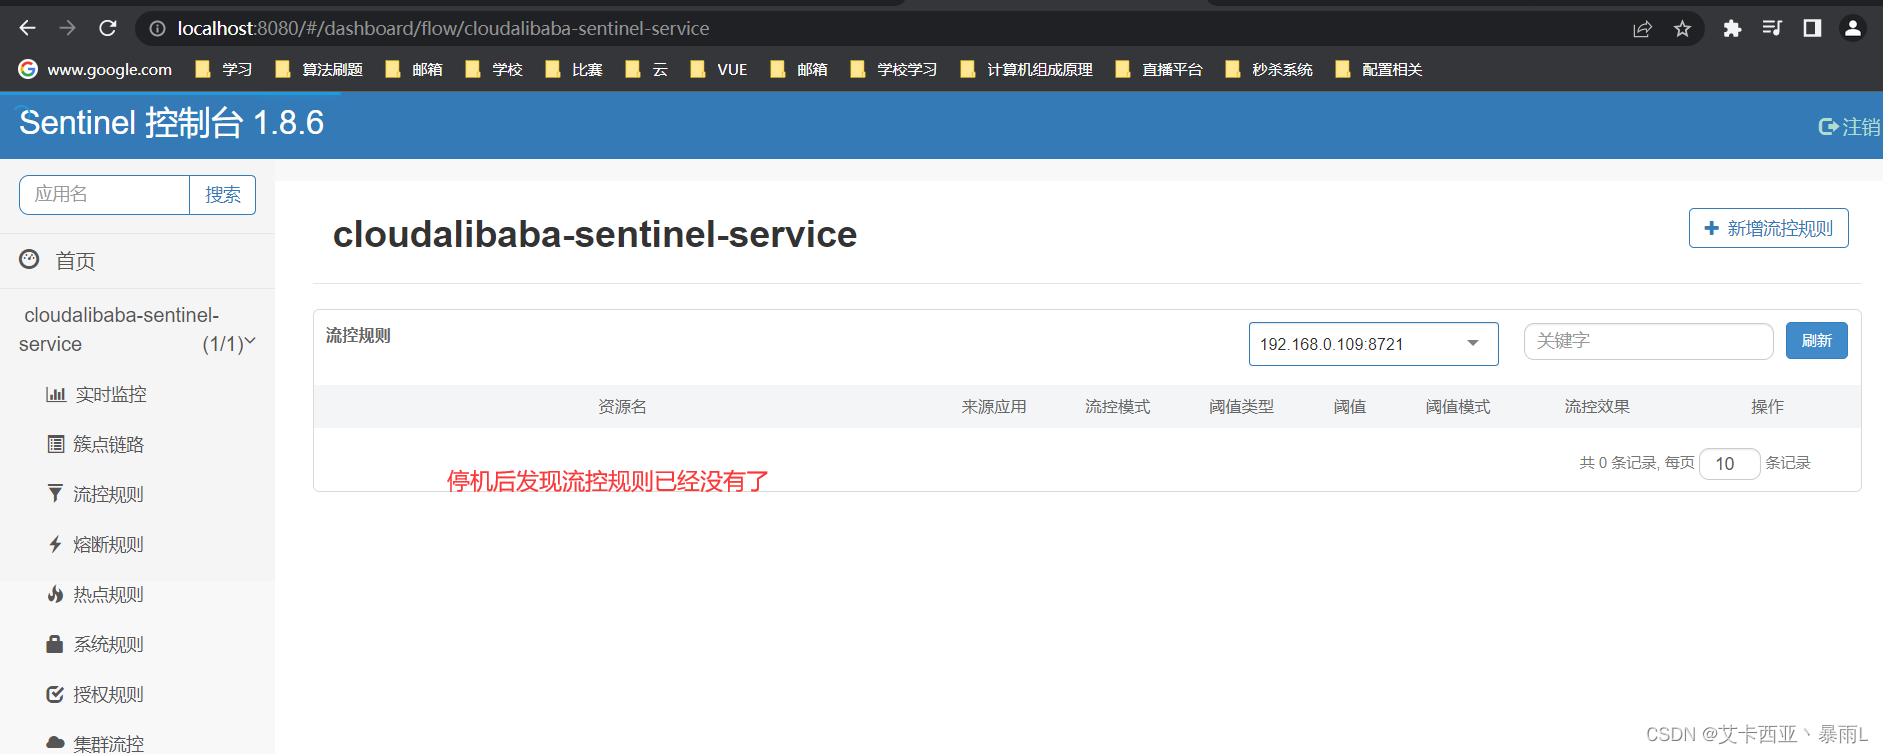Click the records-per-page field showing 10
The width and height of the screenshot is (1883, 754).
click(x=1729, y=464)
